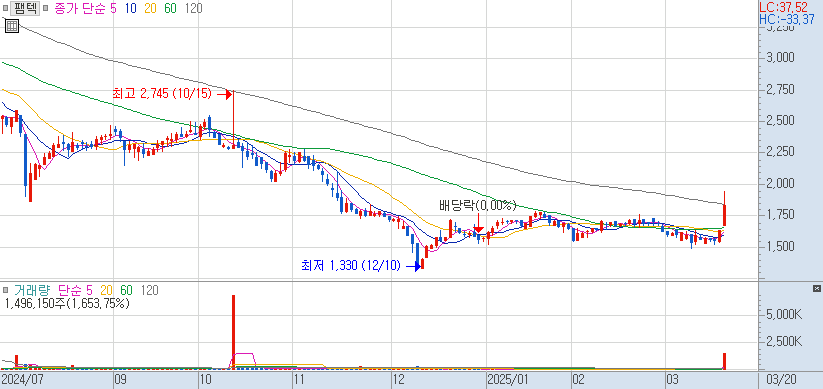Select the gray 120 price average legend
Screen dimensions: 823x389
pos(193,8)
